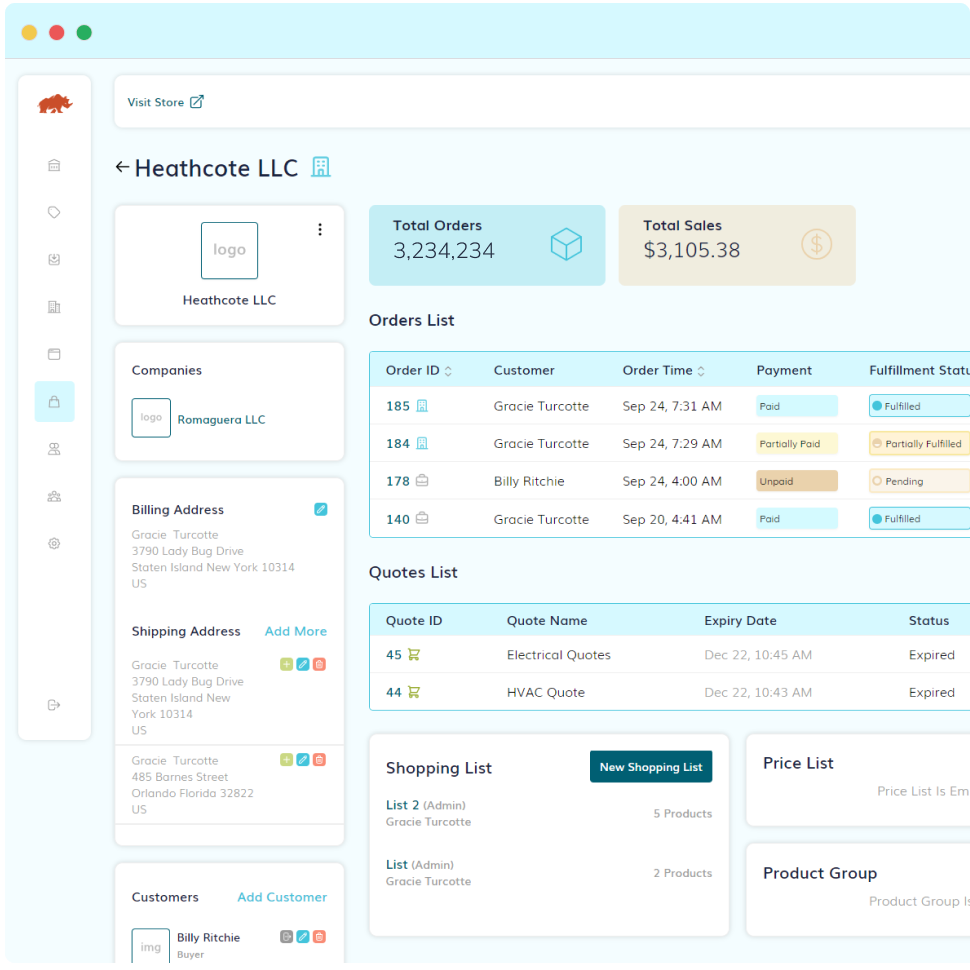The image size is (970, 970).
Task: Delete customer Billy Ritchie
Action: (319, 937)
